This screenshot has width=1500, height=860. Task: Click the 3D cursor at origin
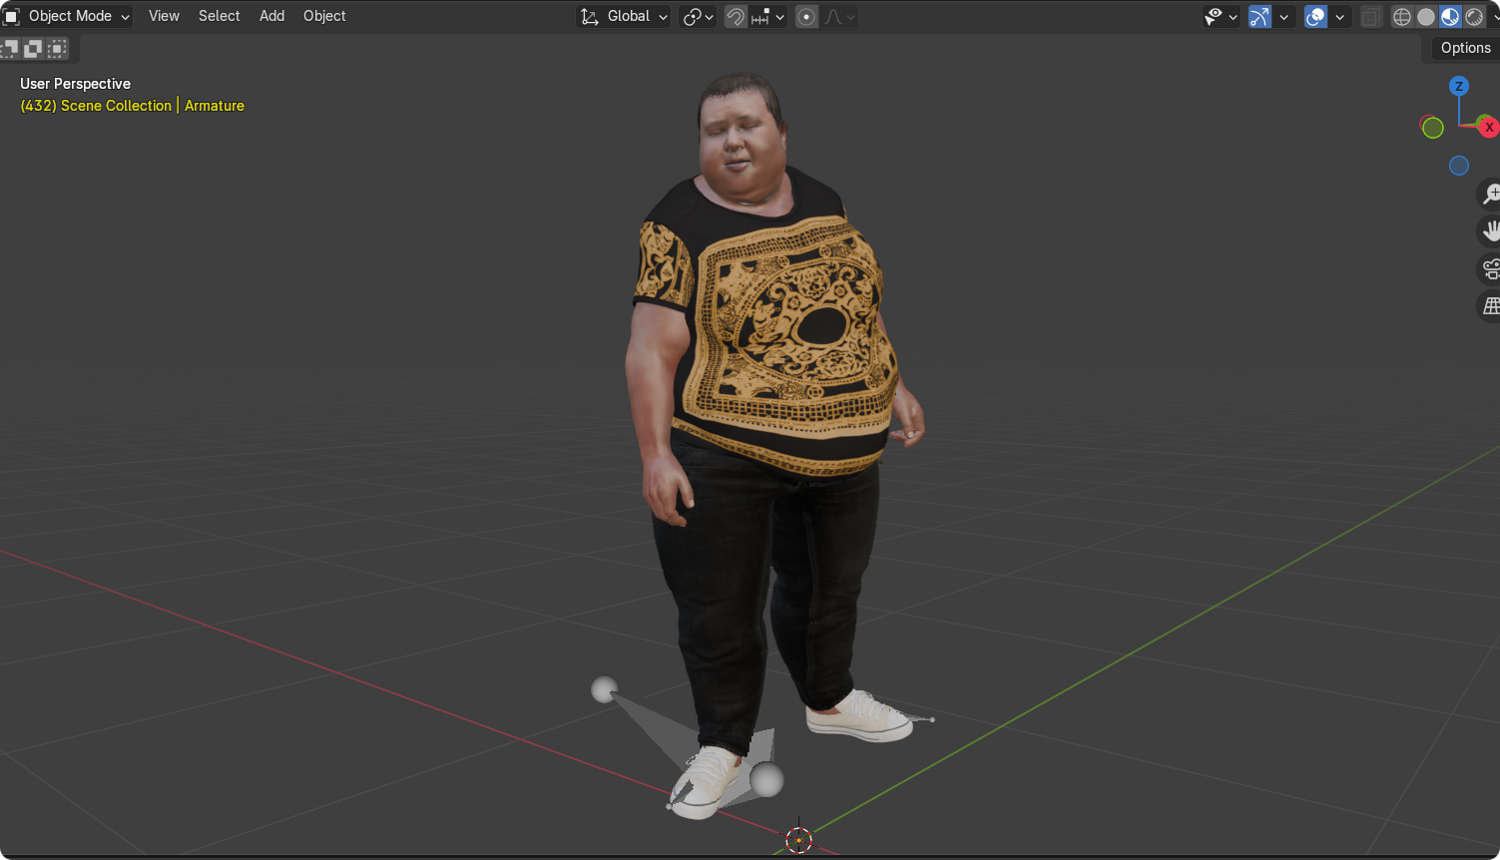(x=798, y=840)
